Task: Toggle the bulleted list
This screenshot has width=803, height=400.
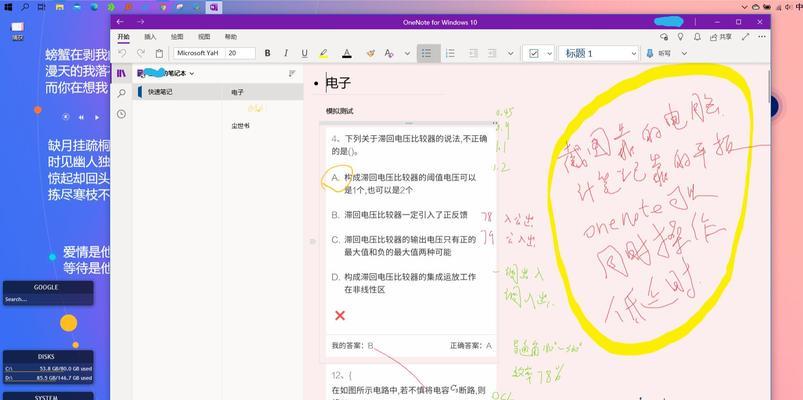Action: pos(428,53)
